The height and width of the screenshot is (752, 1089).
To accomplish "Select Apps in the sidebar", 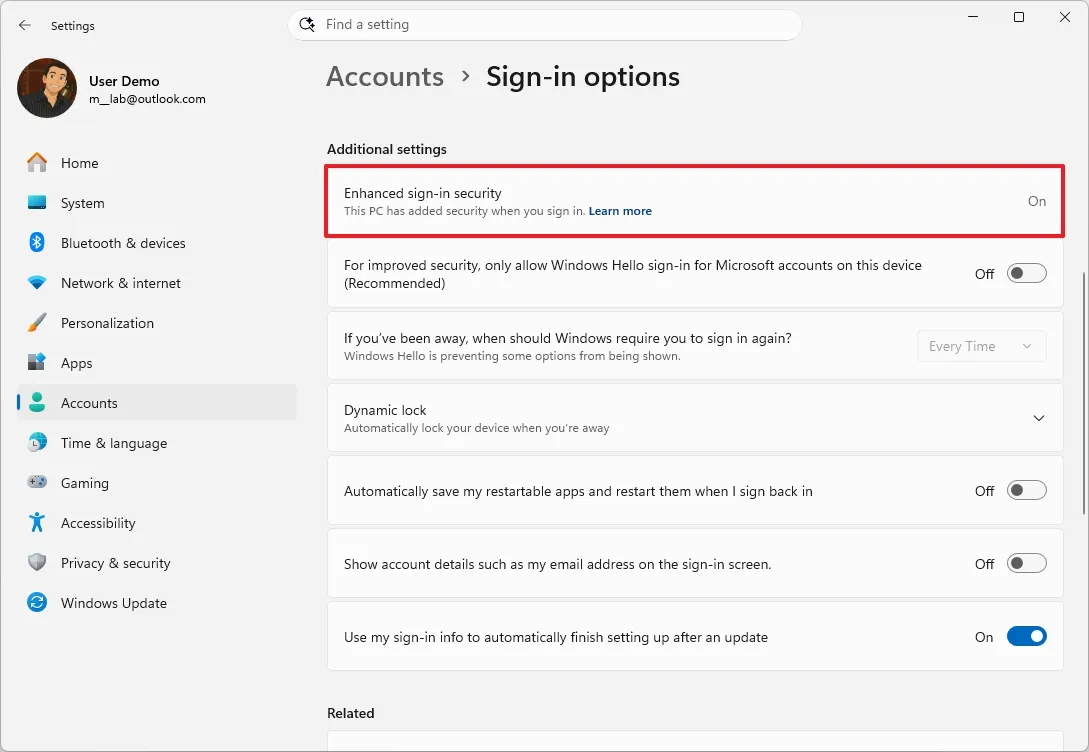I will click(157, 363).
